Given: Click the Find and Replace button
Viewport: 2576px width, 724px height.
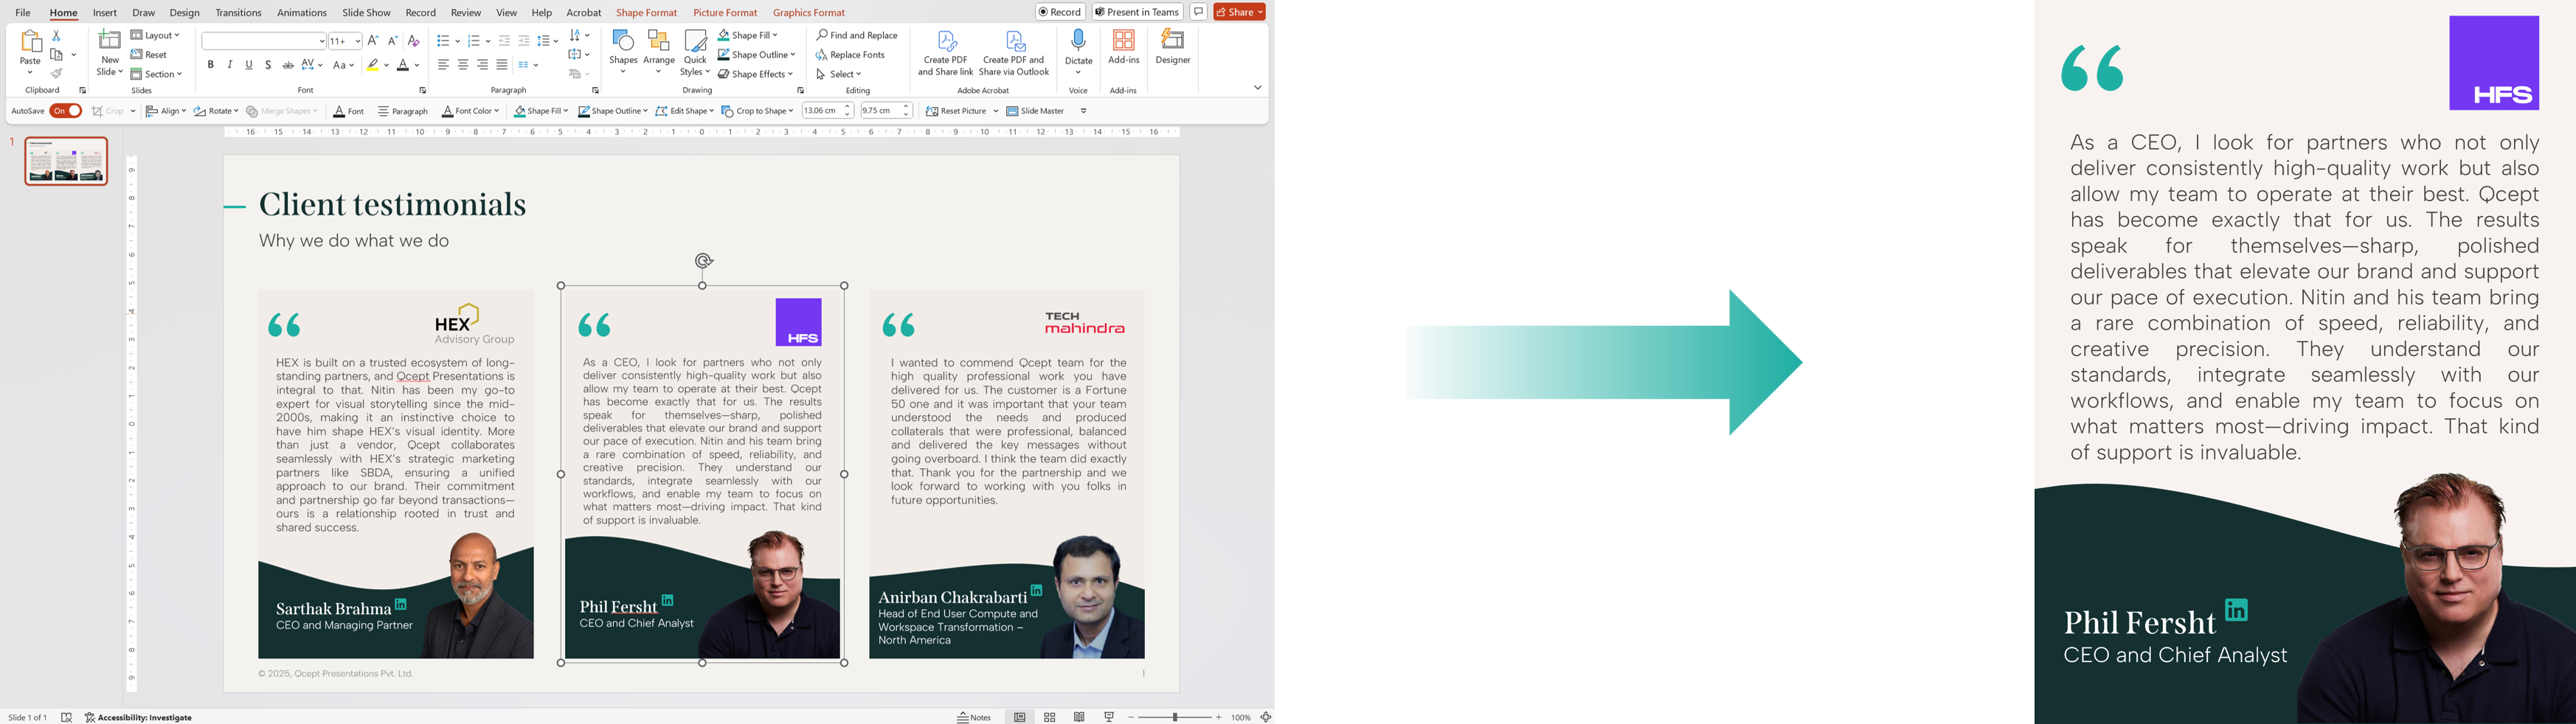Looking at the screenshot, I should (857, 35).
